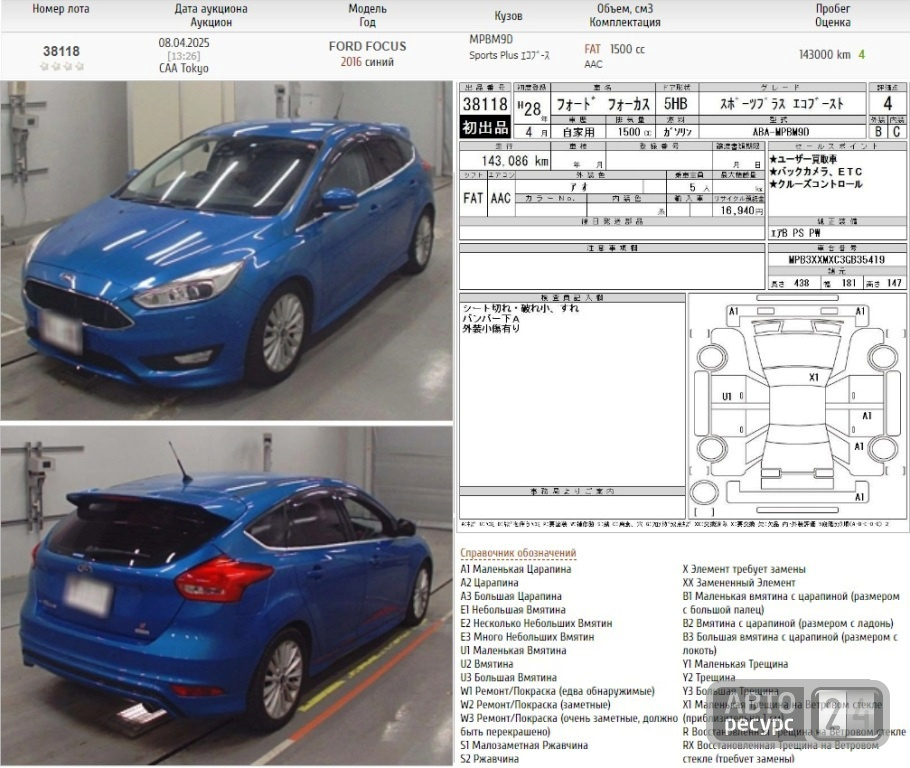Click the chassis number MPB3XXMXC3GB35419
Screen dimensions: 910x768
point(837,259)
